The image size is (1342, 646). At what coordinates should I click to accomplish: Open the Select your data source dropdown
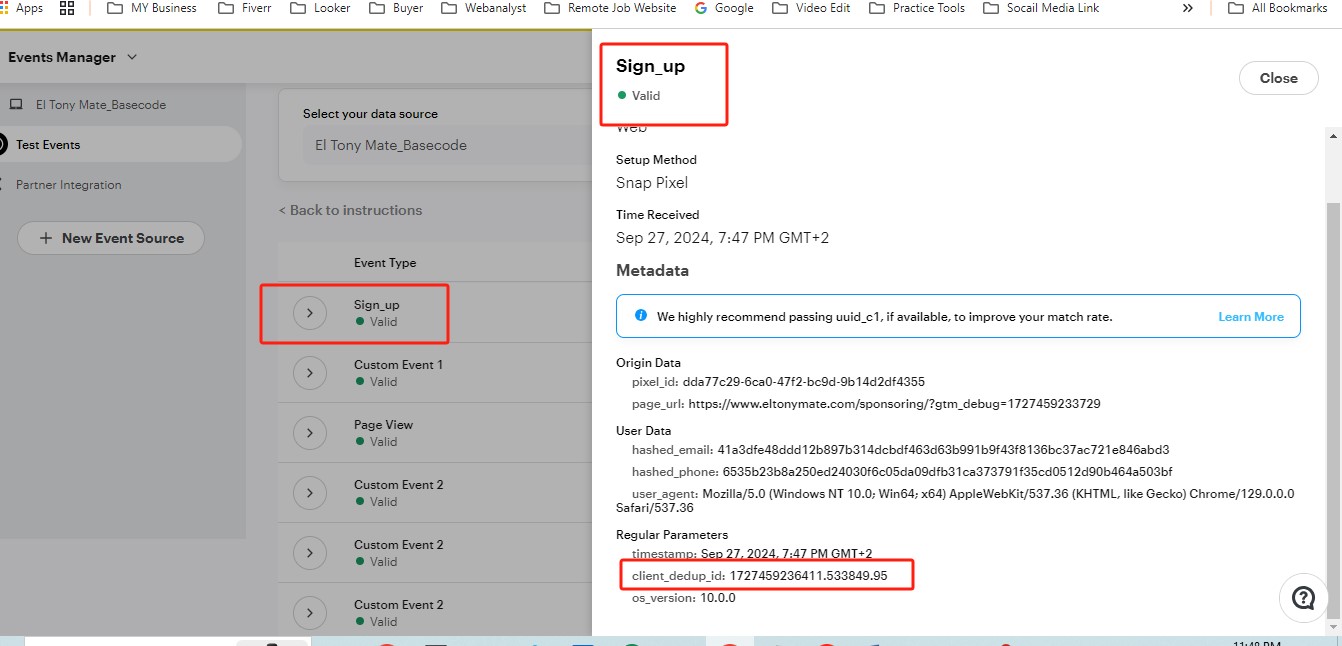tap(448, 145)
